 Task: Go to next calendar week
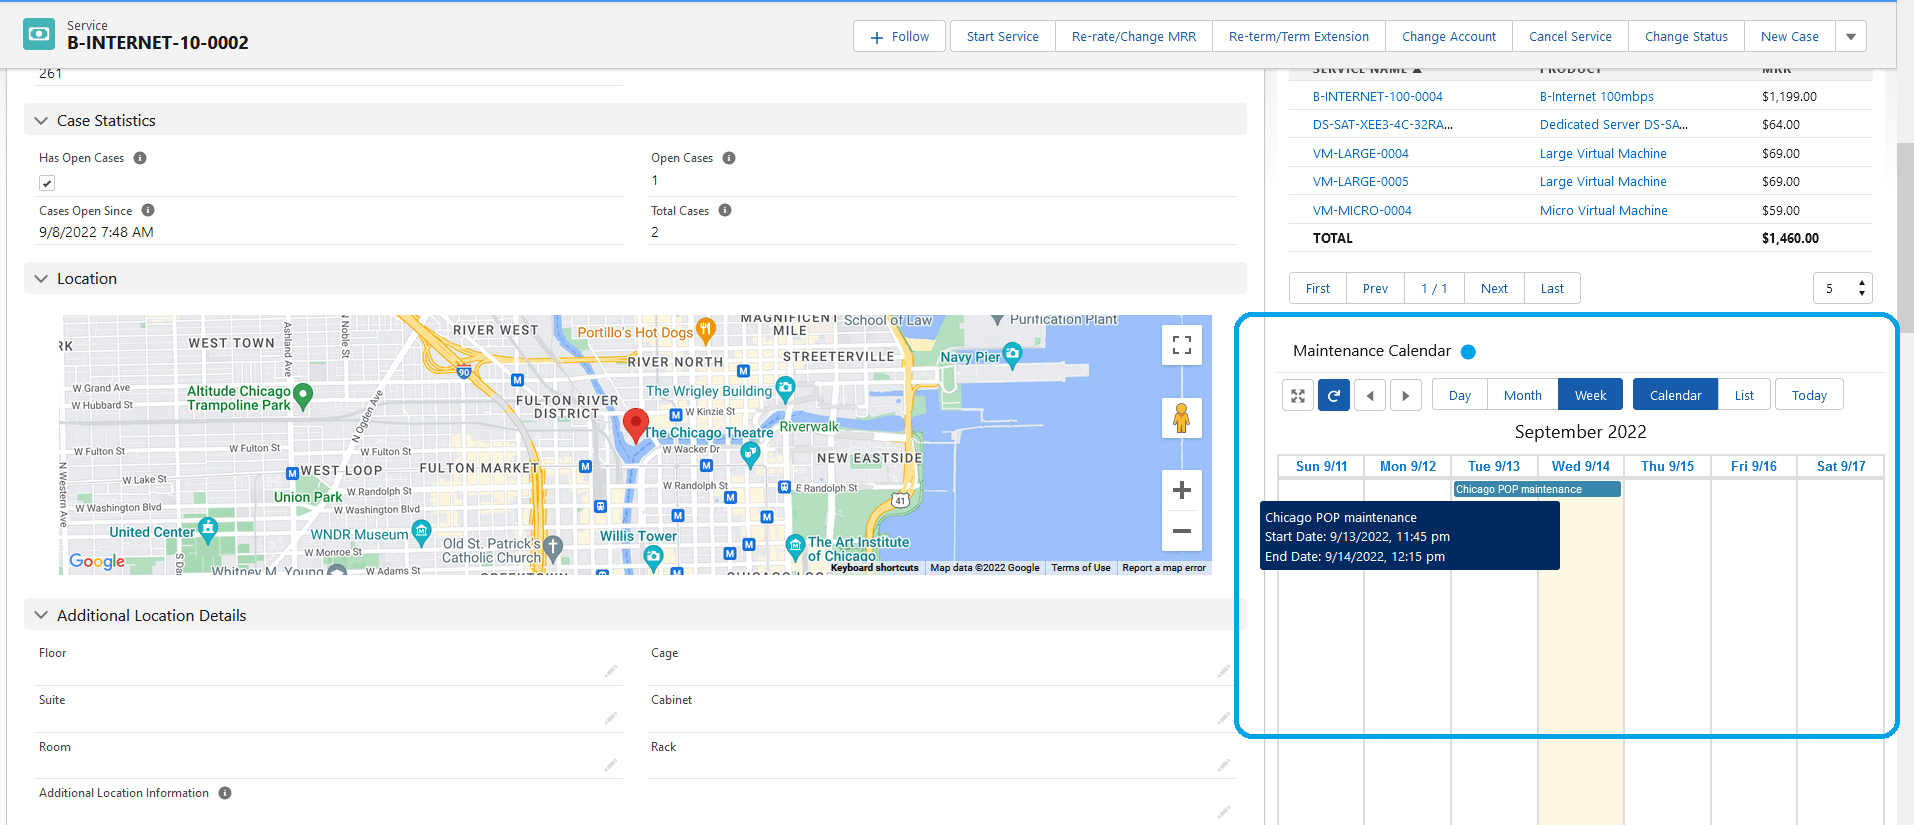point(1406,395)
